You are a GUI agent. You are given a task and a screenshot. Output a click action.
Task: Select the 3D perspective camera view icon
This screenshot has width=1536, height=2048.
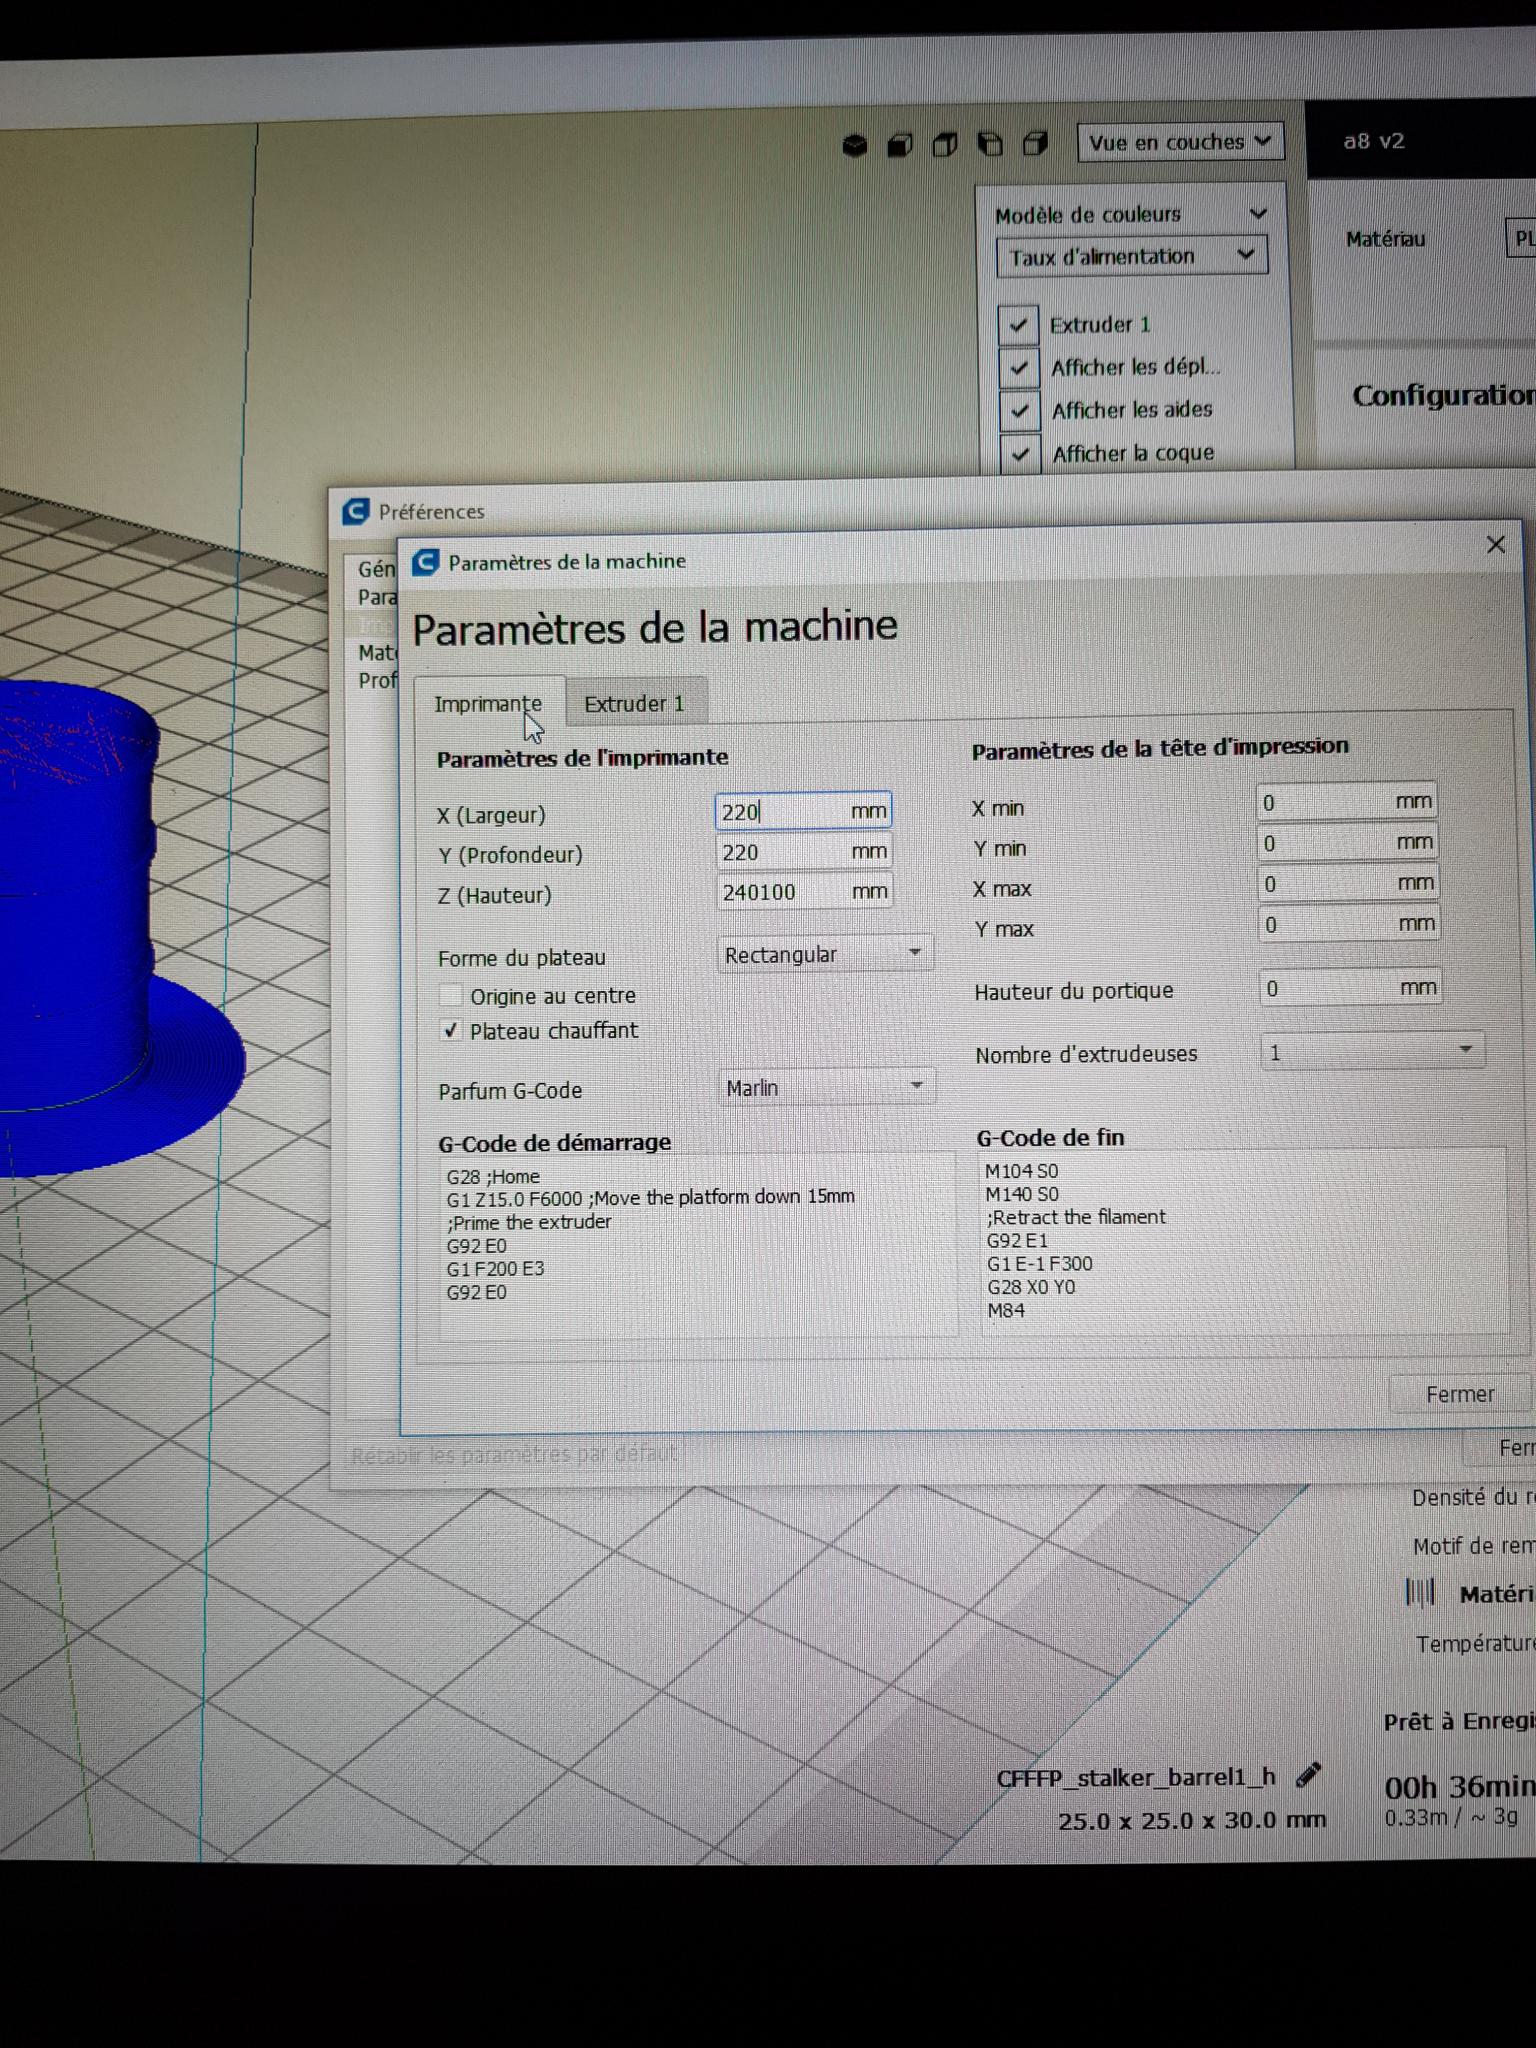pos(855,146)
